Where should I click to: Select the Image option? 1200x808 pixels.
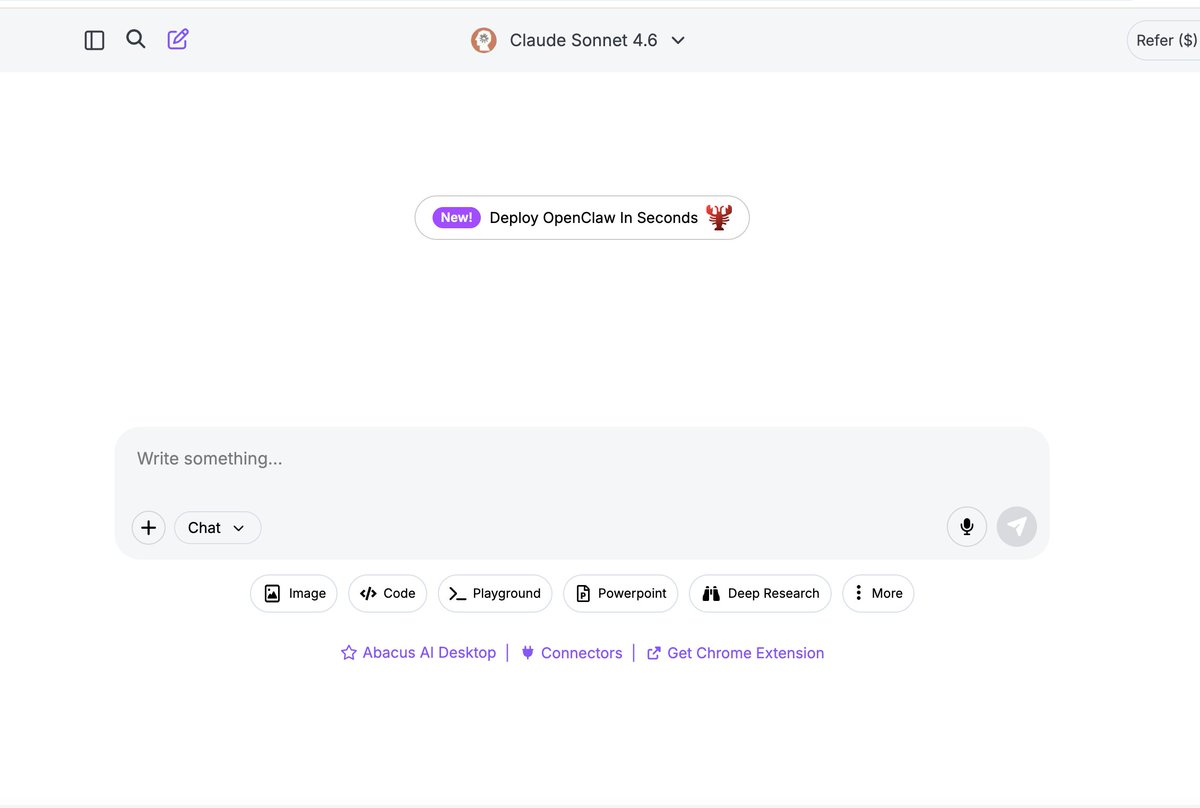294,593
